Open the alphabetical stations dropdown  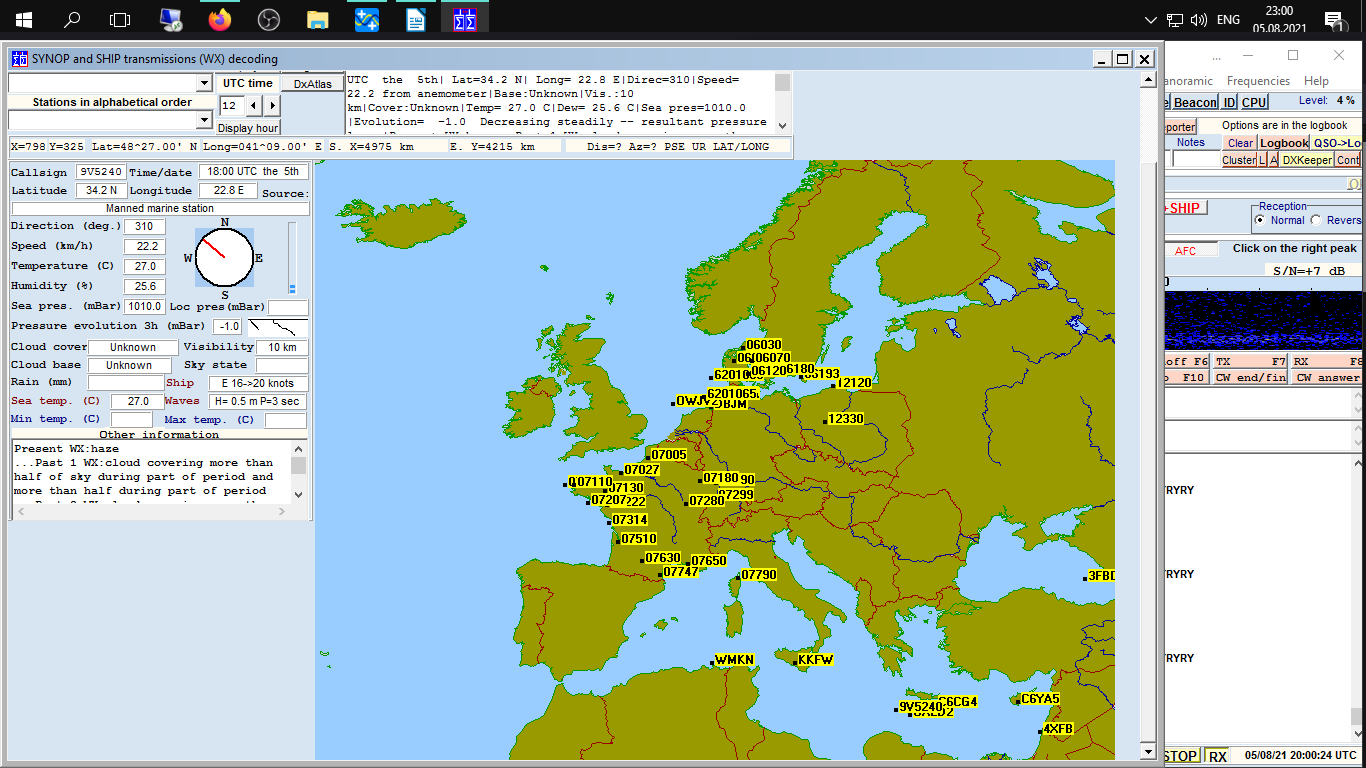(204, 120)
